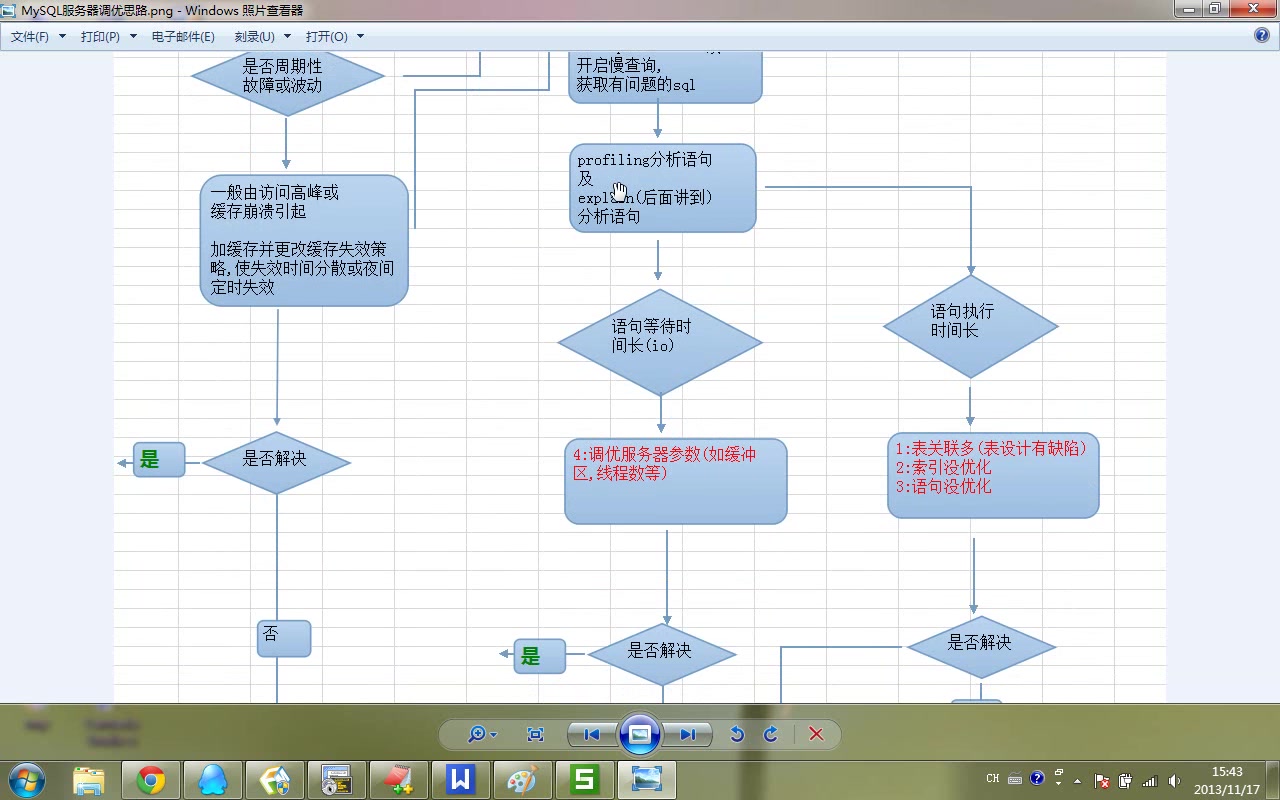Image resolution: width=1280 pixels, height=800 pixels.
Task: Select the Photo Viewer taskbar button
Action: coord(646,779)
